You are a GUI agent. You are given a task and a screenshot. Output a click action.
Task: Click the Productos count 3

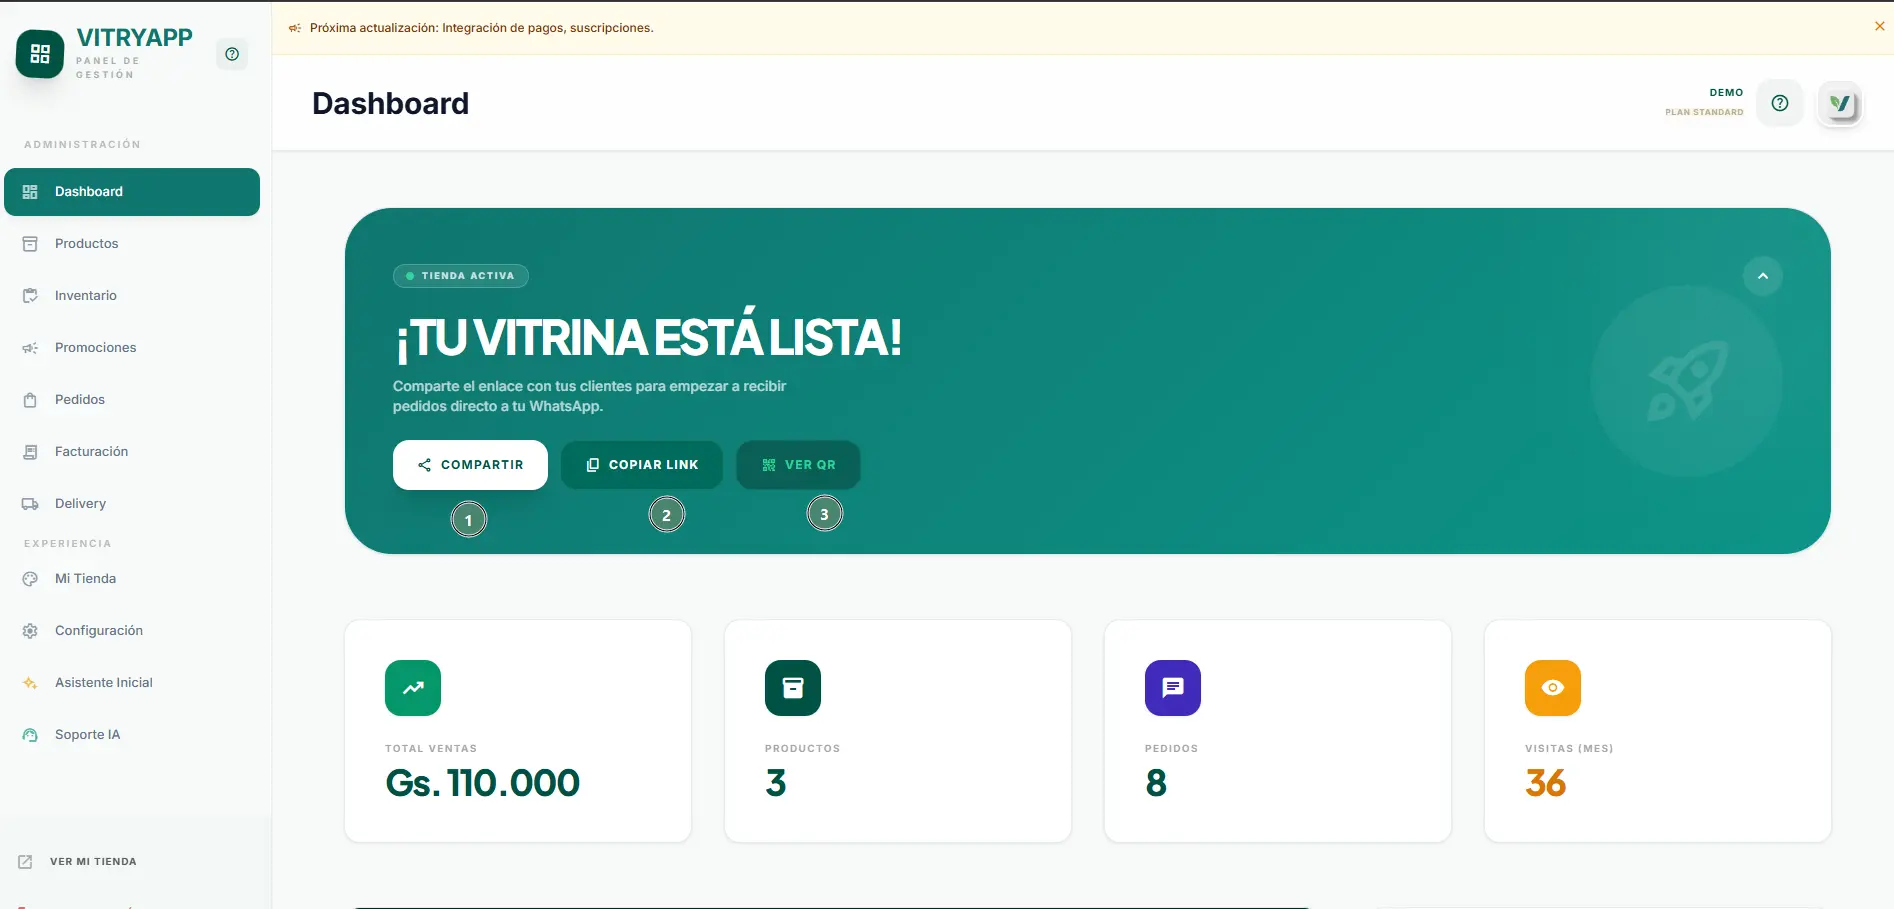[x=776, y=783]
